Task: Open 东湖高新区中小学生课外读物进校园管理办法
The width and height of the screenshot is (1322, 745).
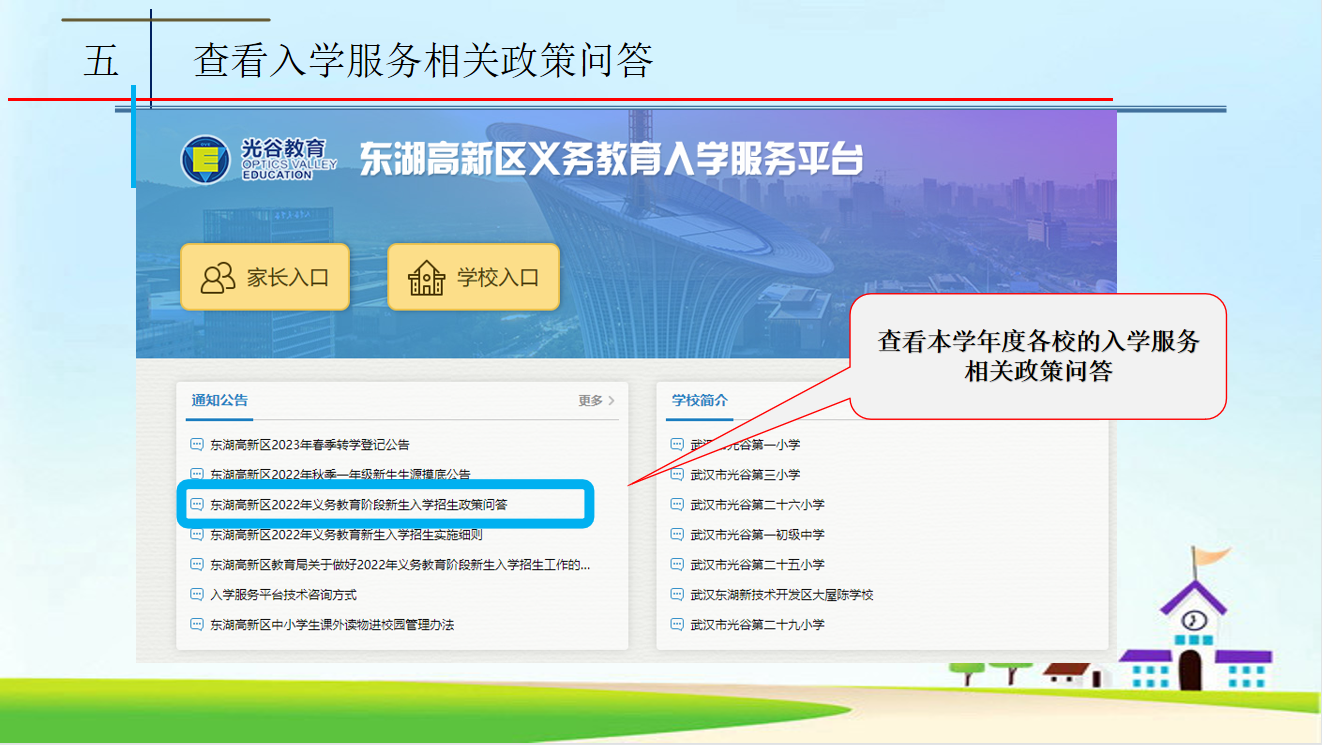Action: 332,625
